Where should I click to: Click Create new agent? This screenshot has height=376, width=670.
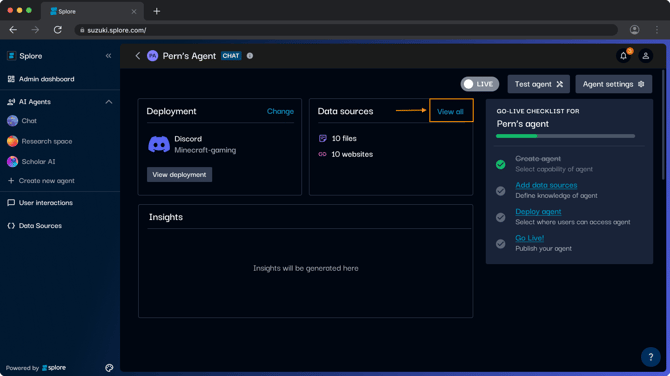click(x=41, y=181)
